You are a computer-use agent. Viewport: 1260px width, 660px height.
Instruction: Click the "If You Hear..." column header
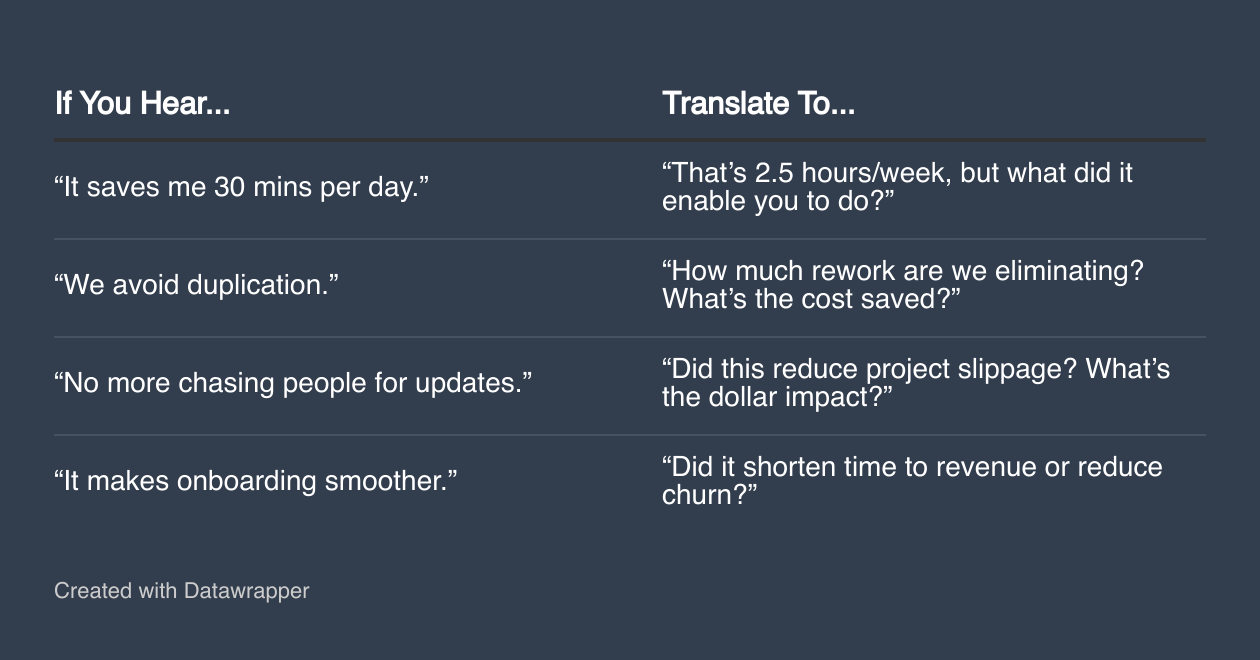point(142,103)
